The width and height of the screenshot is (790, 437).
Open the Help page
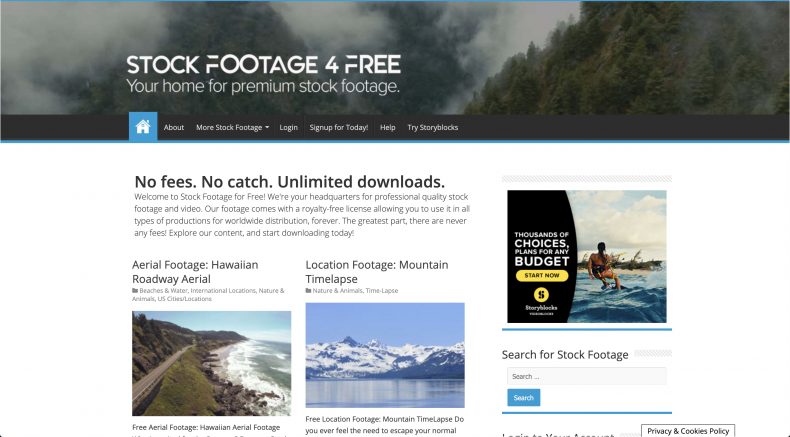tap(387, 128)
